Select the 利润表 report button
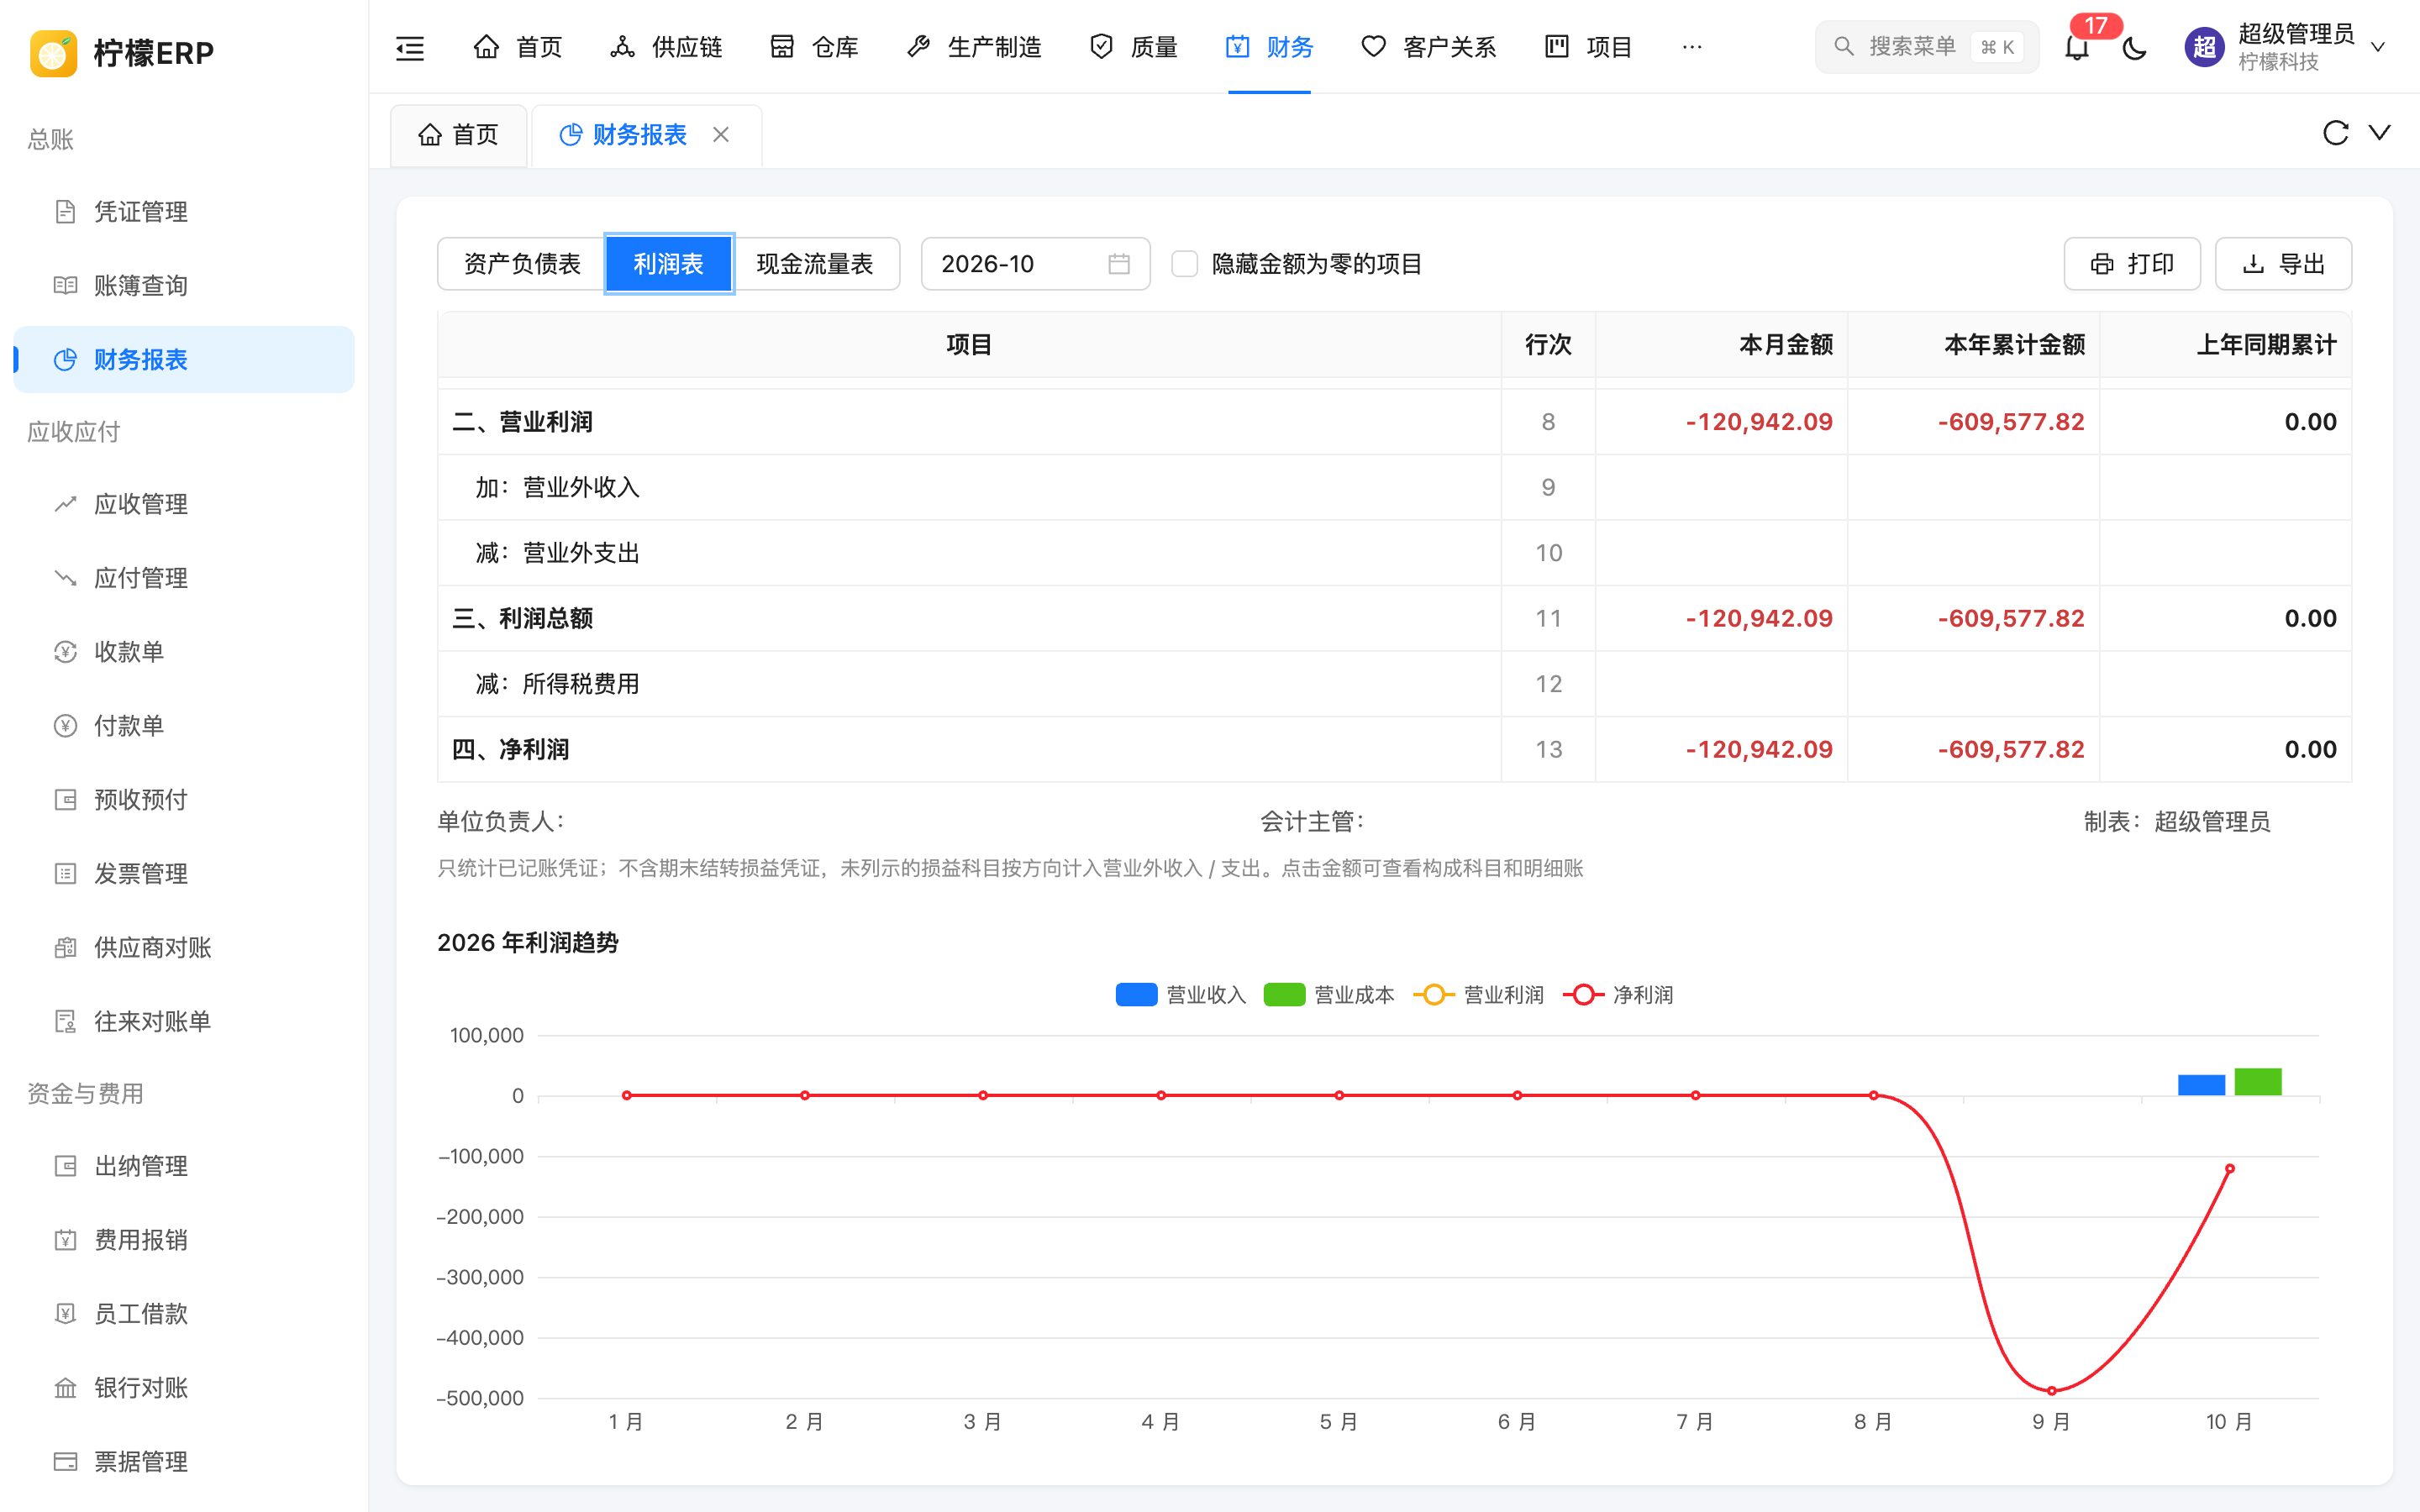 point(669,264)
